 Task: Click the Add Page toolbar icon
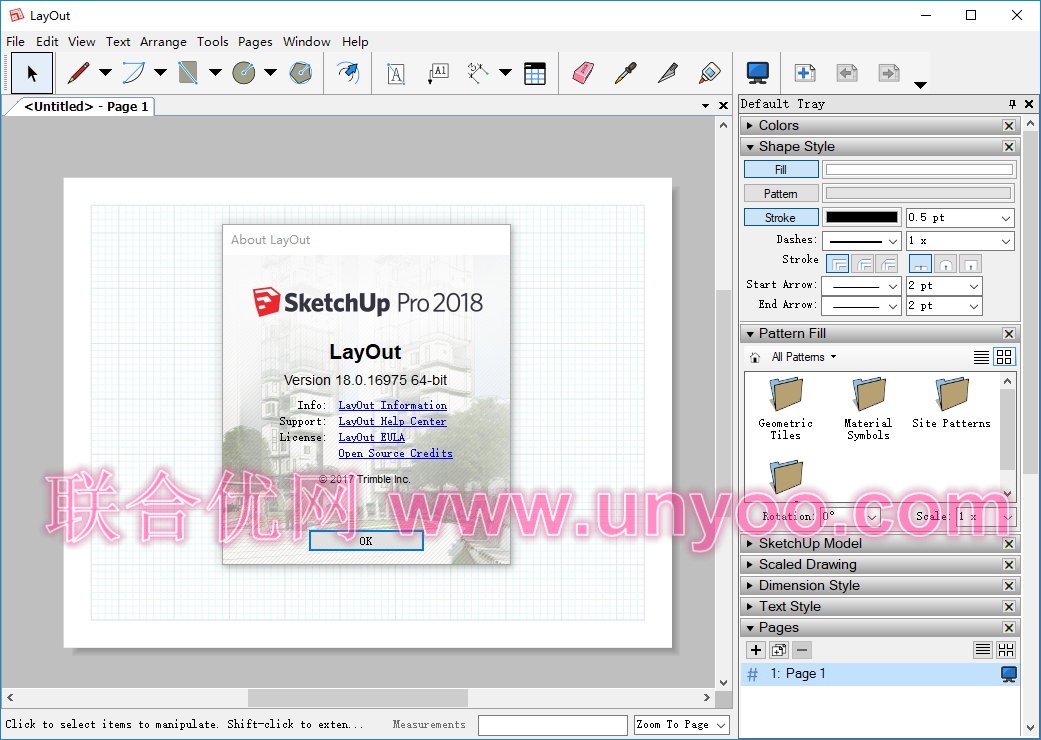click(x=804, y=73)
